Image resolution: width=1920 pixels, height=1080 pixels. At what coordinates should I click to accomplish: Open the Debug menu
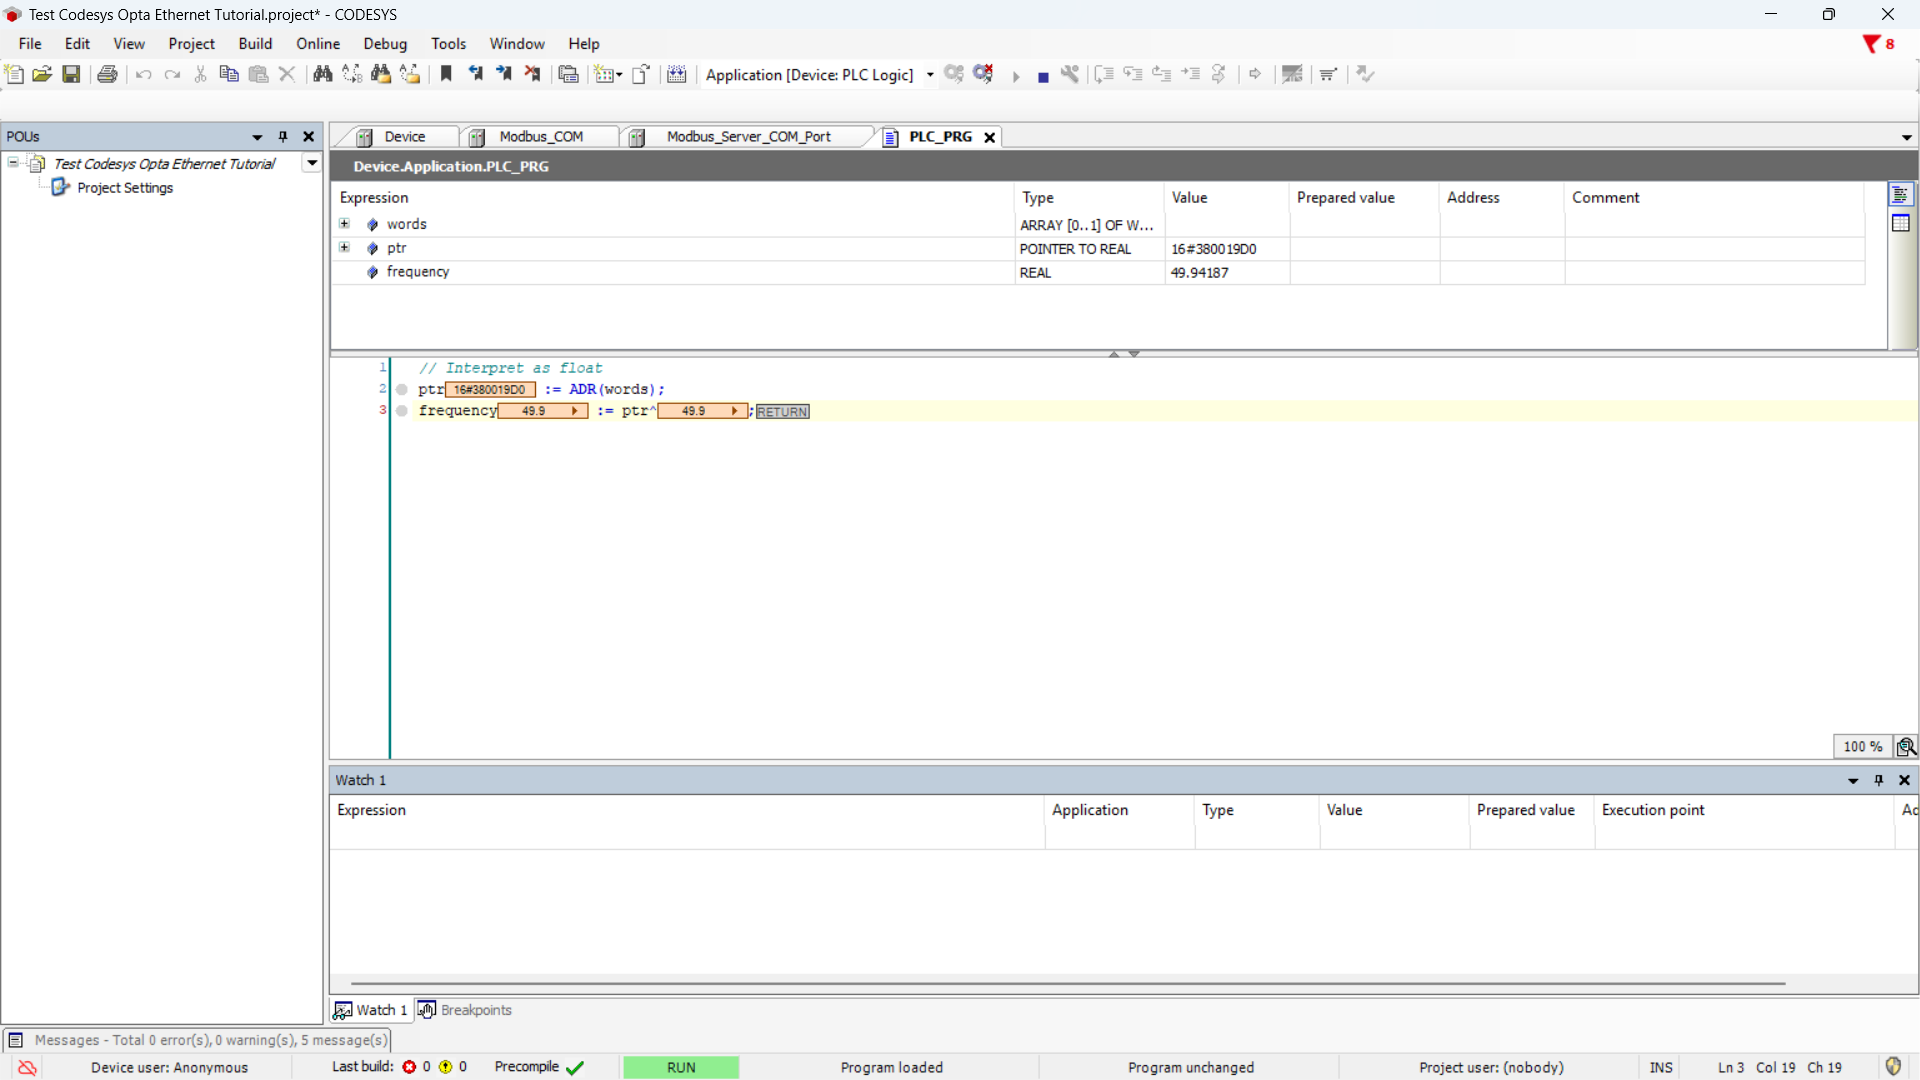click(384, 44)
